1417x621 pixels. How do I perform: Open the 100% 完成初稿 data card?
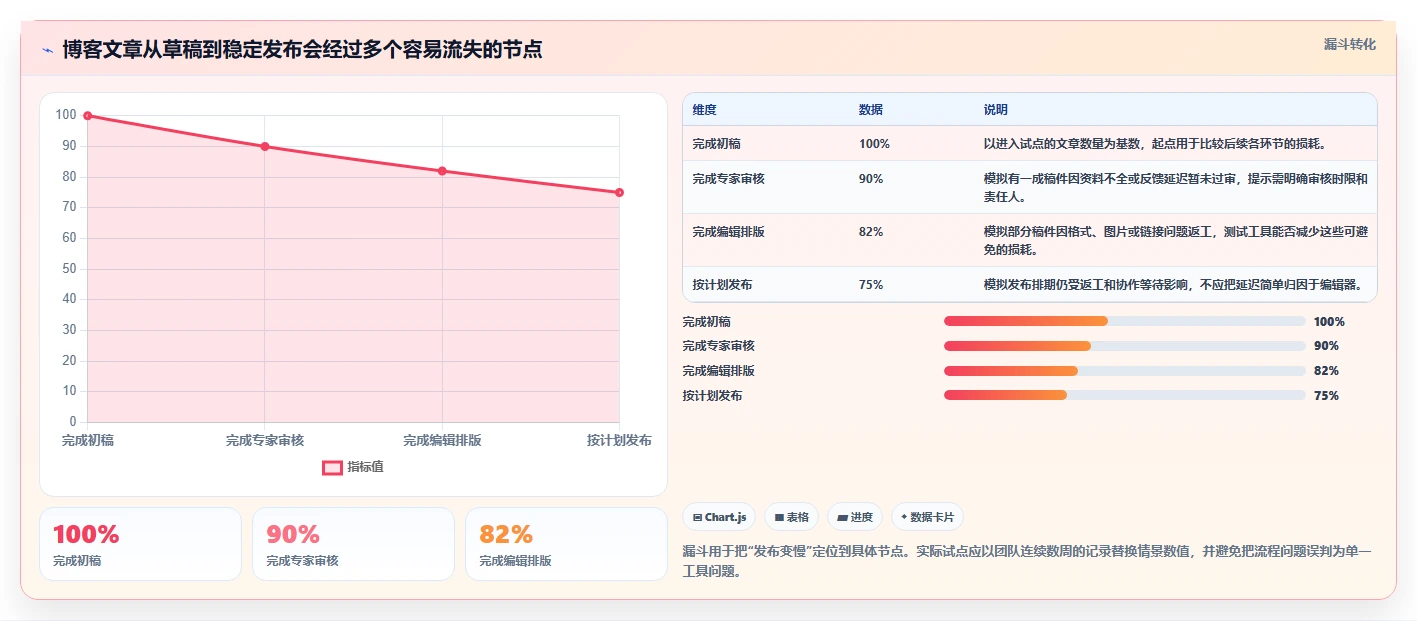click(x=140, y=544)
